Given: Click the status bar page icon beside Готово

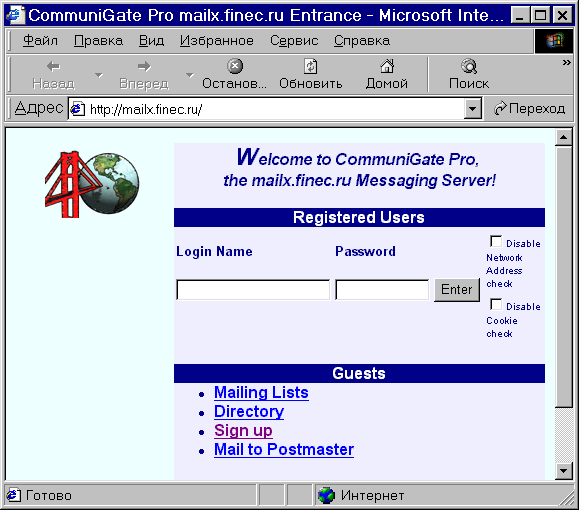Looking at the screenshot, I should click(x=14, y=495).
